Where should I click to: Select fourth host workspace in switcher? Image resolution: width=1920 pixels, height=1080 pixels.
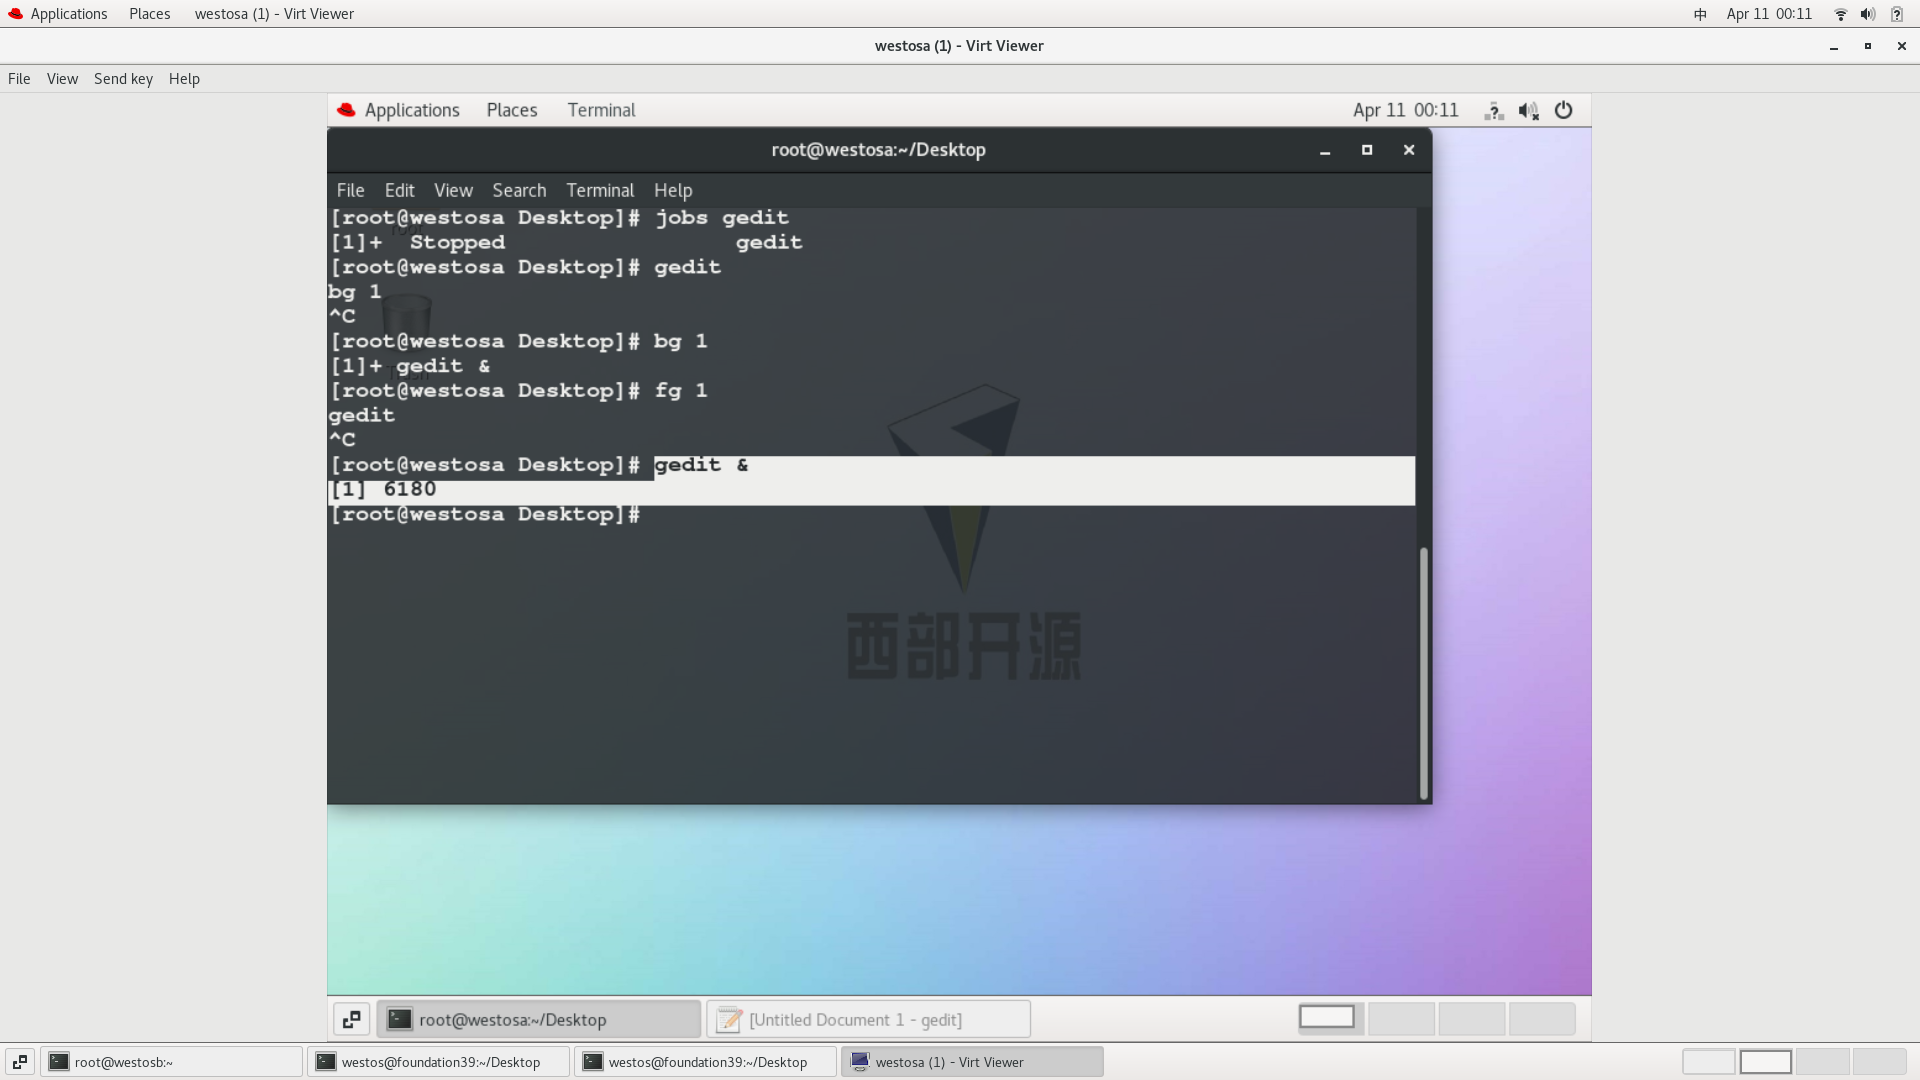point(1879,1062)
